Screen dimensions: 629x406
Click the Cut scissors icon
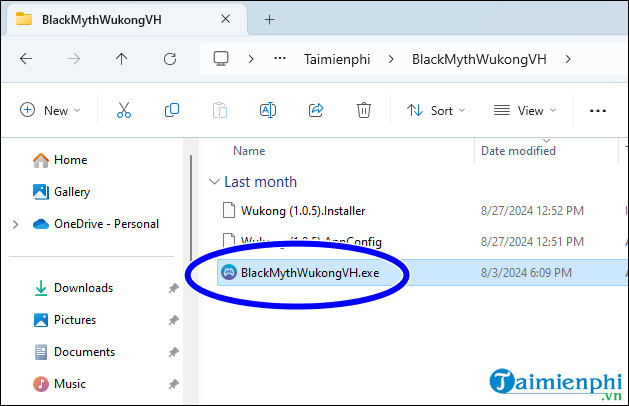(x=124, y=110)
